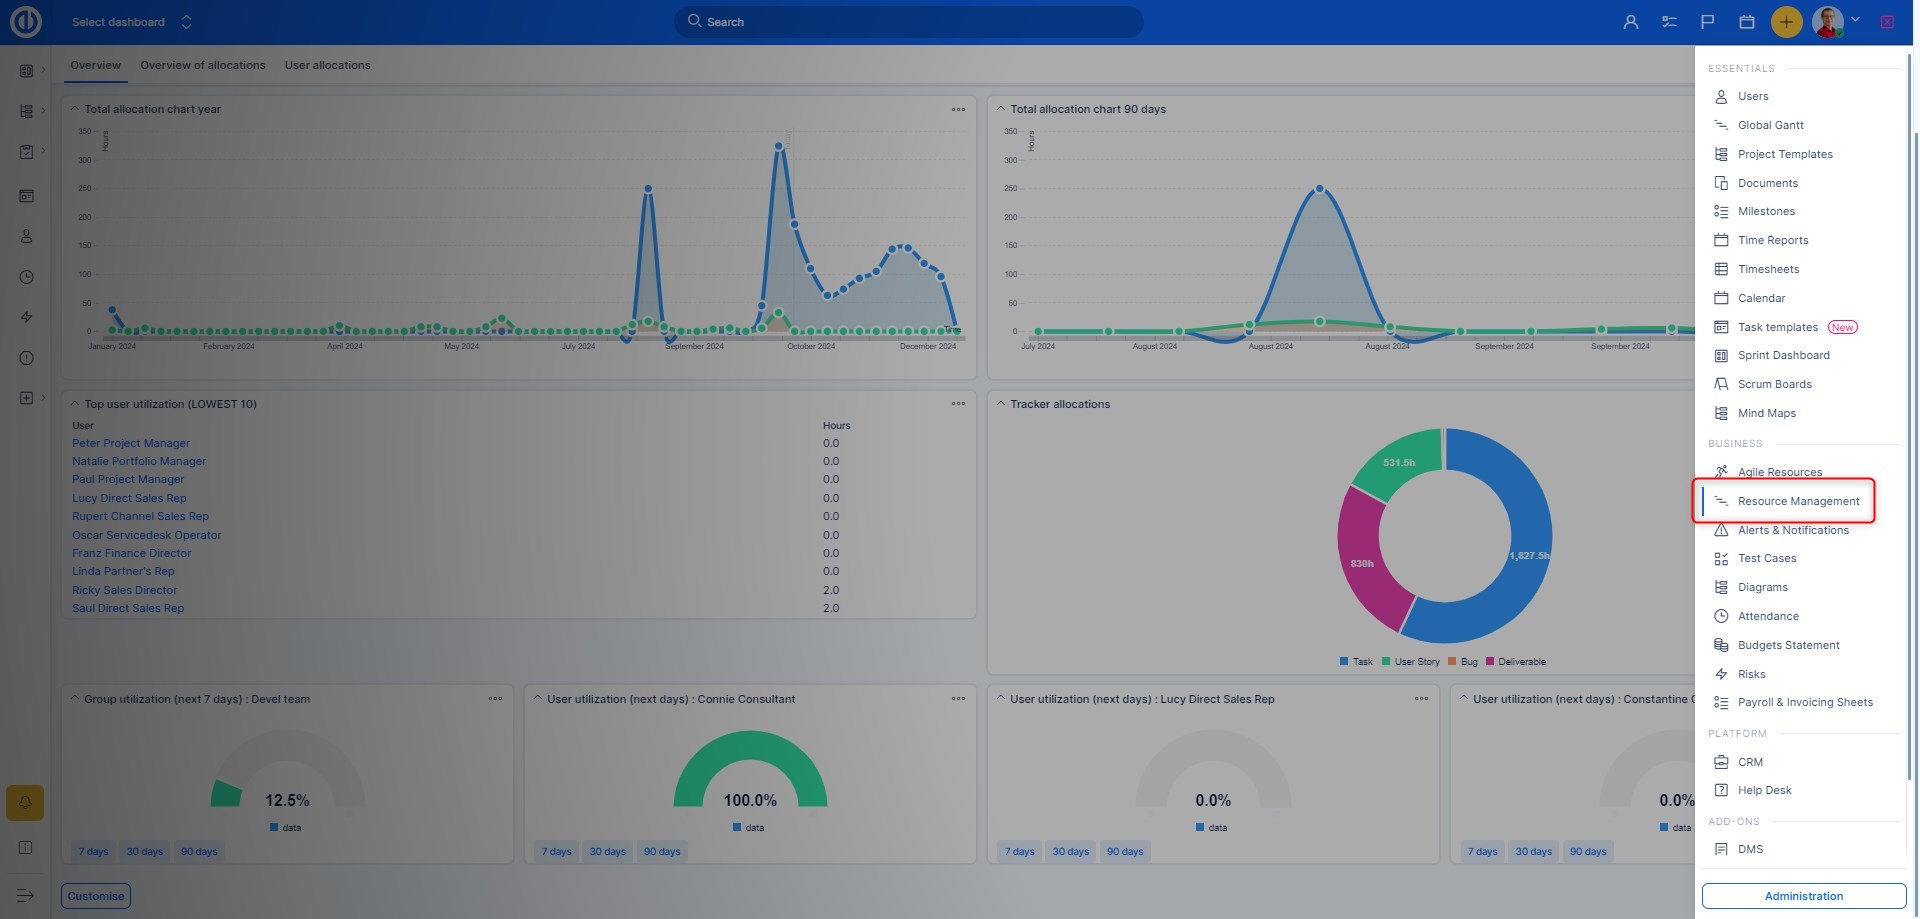Click the calendar icon in top bar
The width and height of the screenshot is (1920, 919).
tap(1747, 22)
